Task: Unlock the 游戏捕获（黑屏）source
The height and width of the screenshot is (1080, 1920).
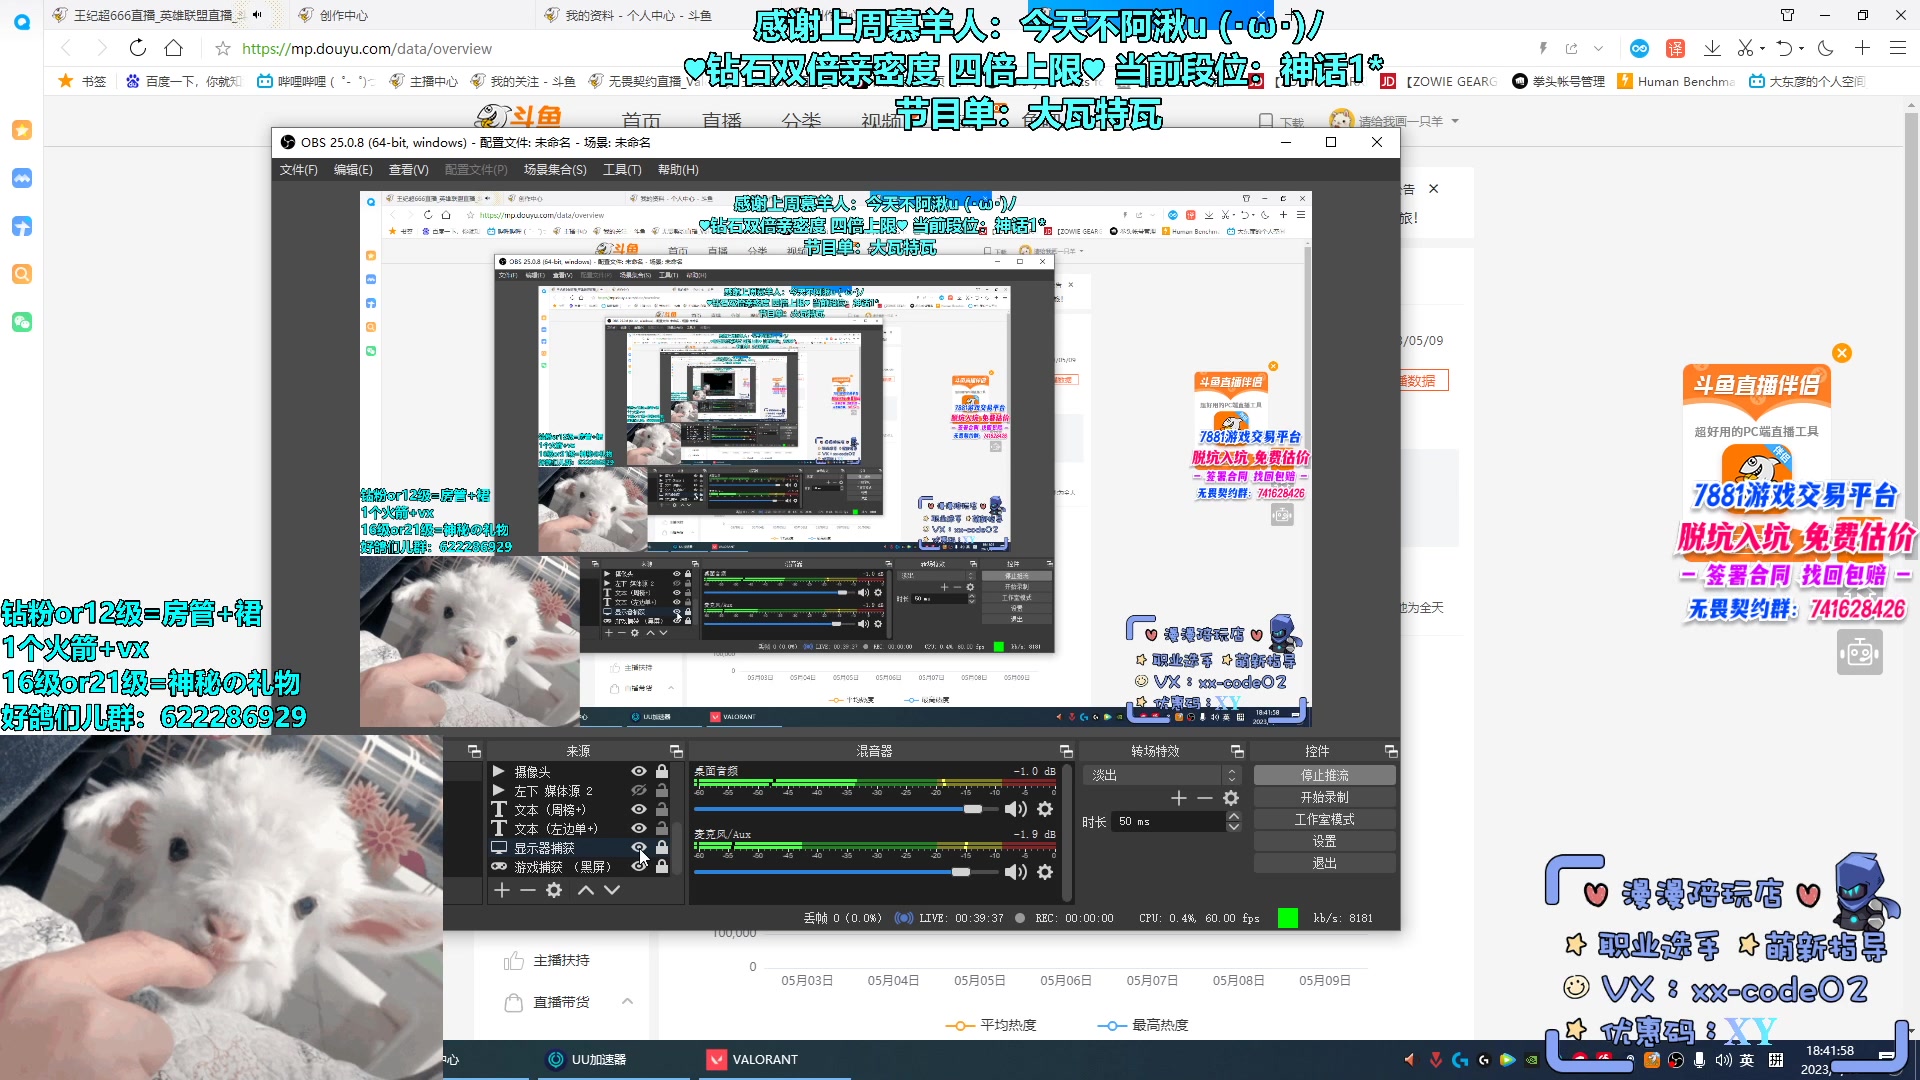Action: click(x=662, y=866)
